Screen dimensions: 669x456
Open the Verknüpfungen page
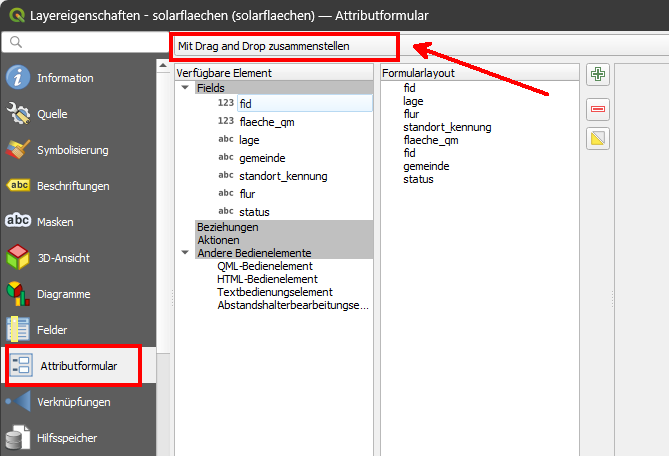coord(73,402)
